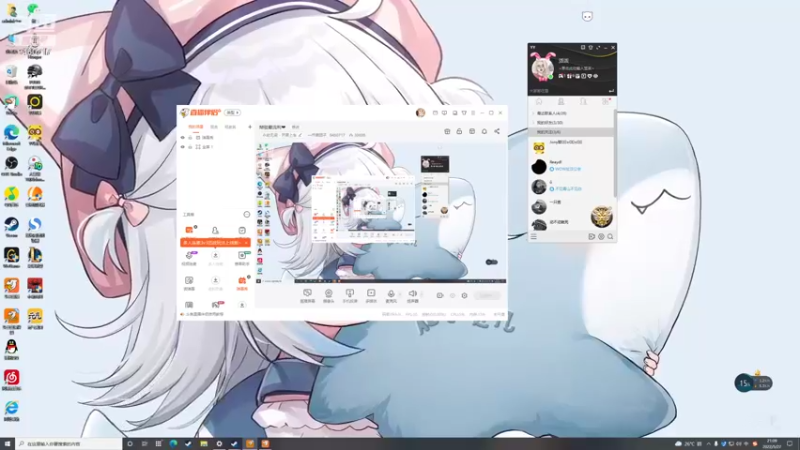Open the person-shaped toolbox tool icon
Image resolution: width=800 pixels, height=450 pixels.
coord(215,230)
